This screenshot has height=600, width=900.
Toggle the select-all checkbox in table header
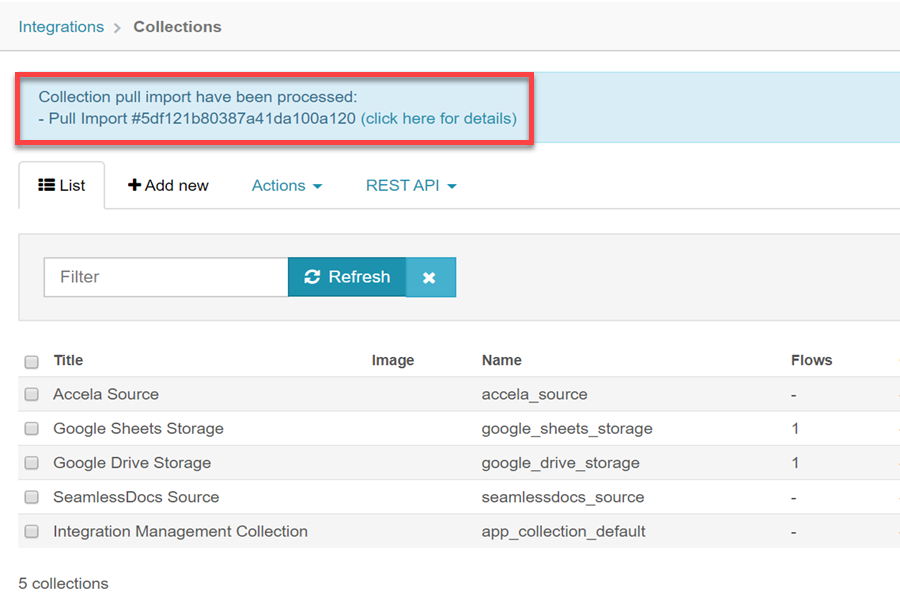32,361
